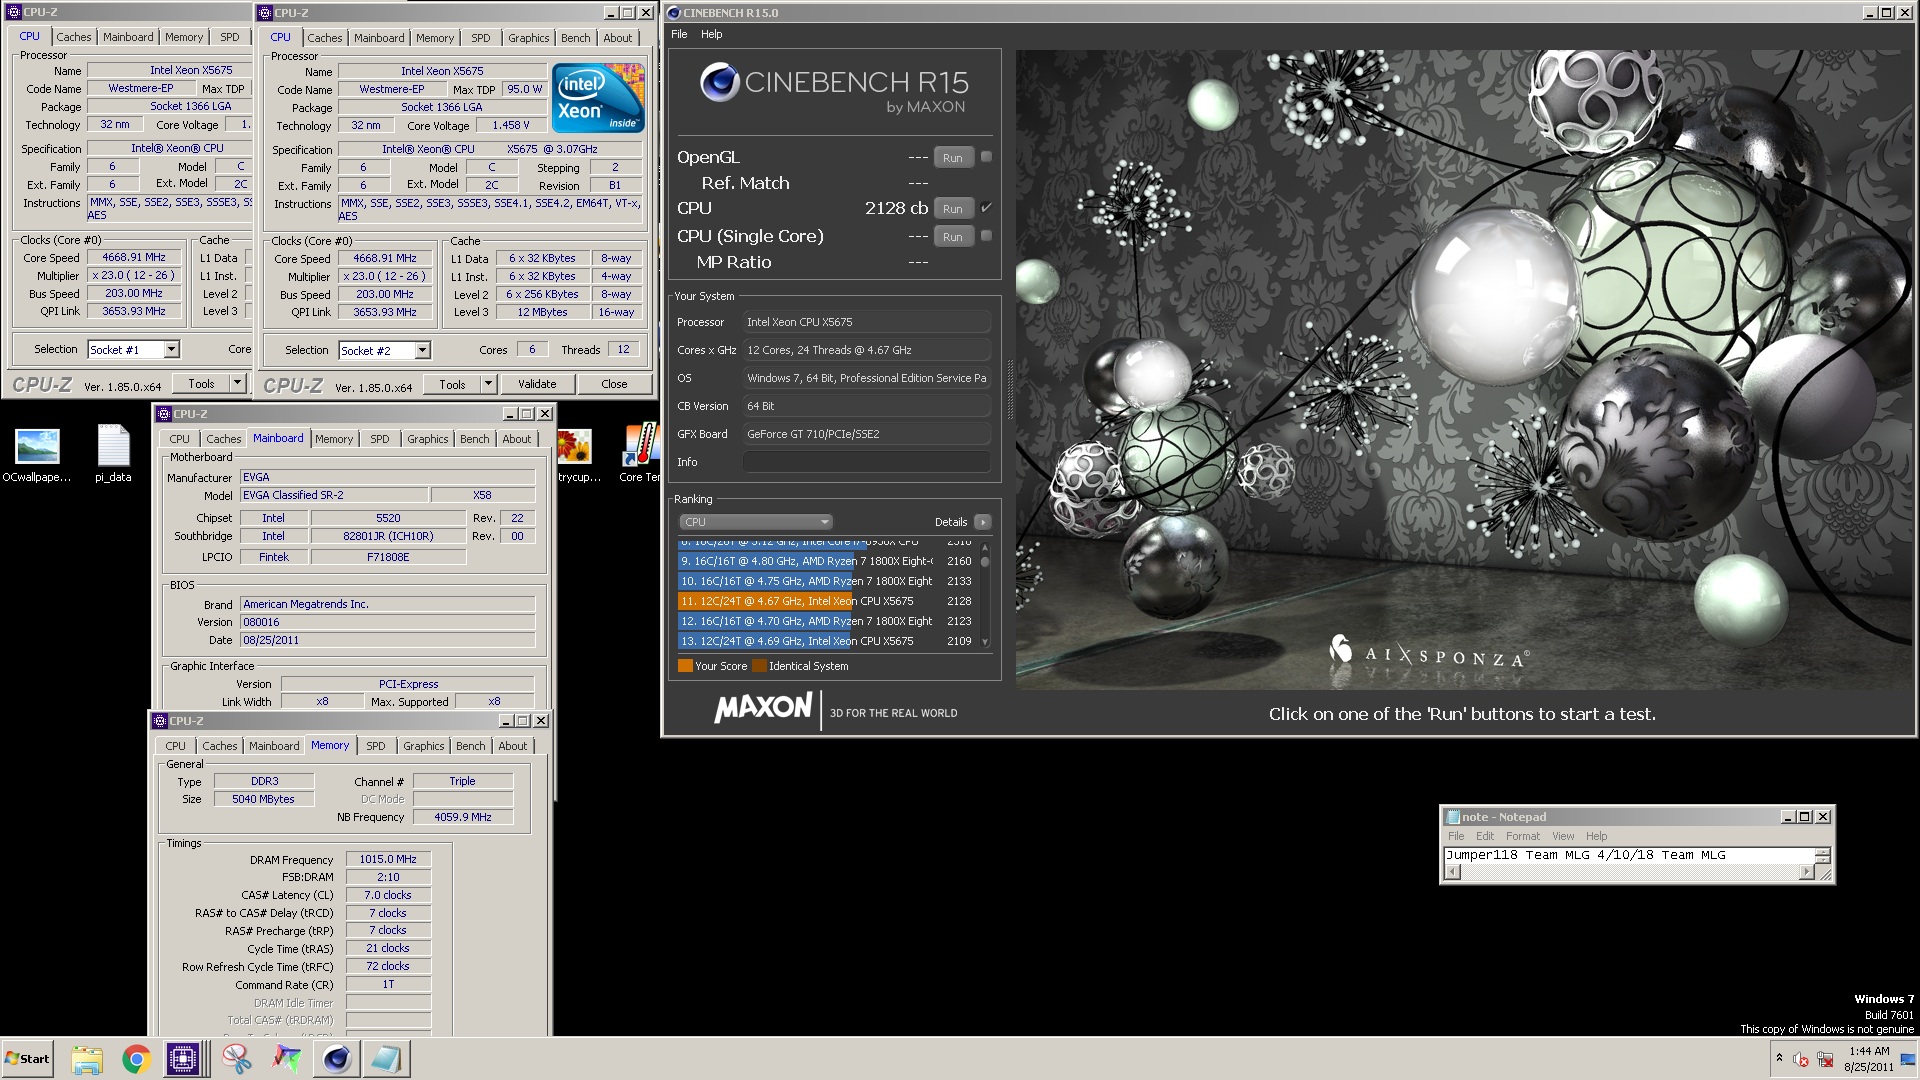Click Tools button in Socket #2 CPU-Z window
1920x1080 pixels.
pyautogui.click(x=452, y=384)
